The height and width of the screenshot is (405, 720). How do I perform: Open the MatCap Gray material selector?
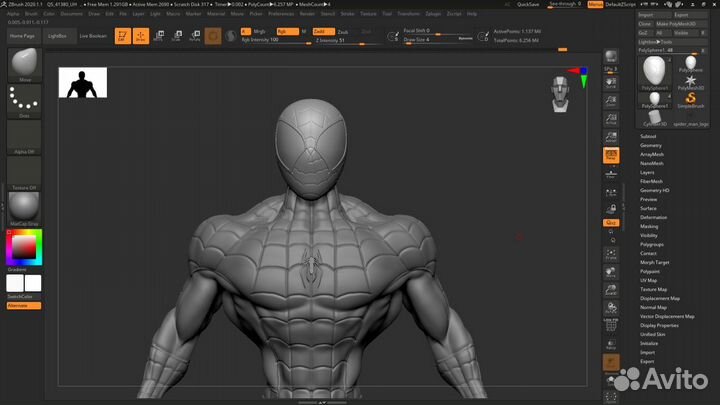[24, 209]
